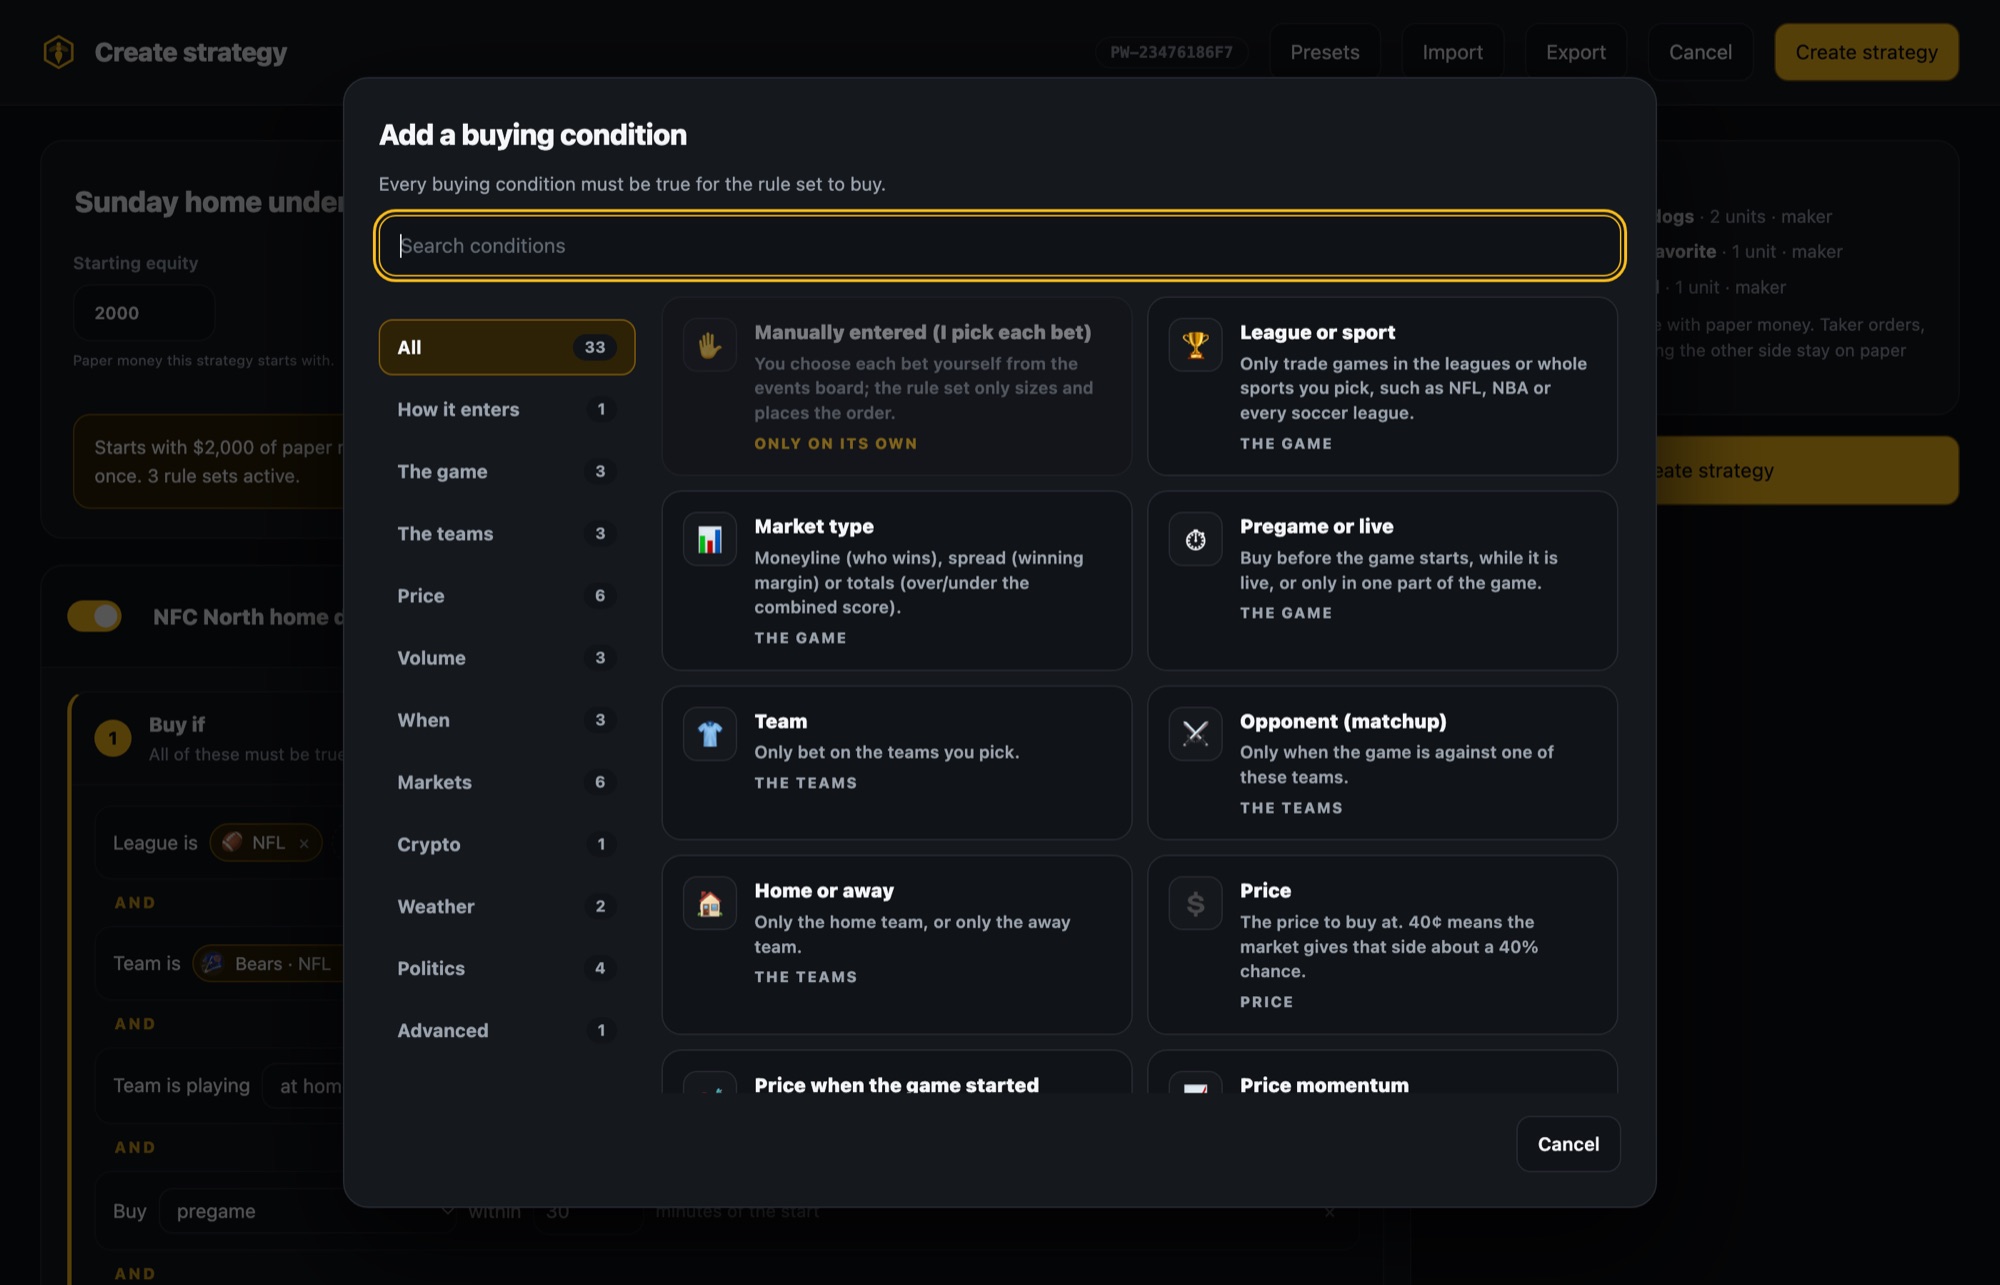
Task: Click the Starting equity field showing 2000
Action: (x=144, y=313)
